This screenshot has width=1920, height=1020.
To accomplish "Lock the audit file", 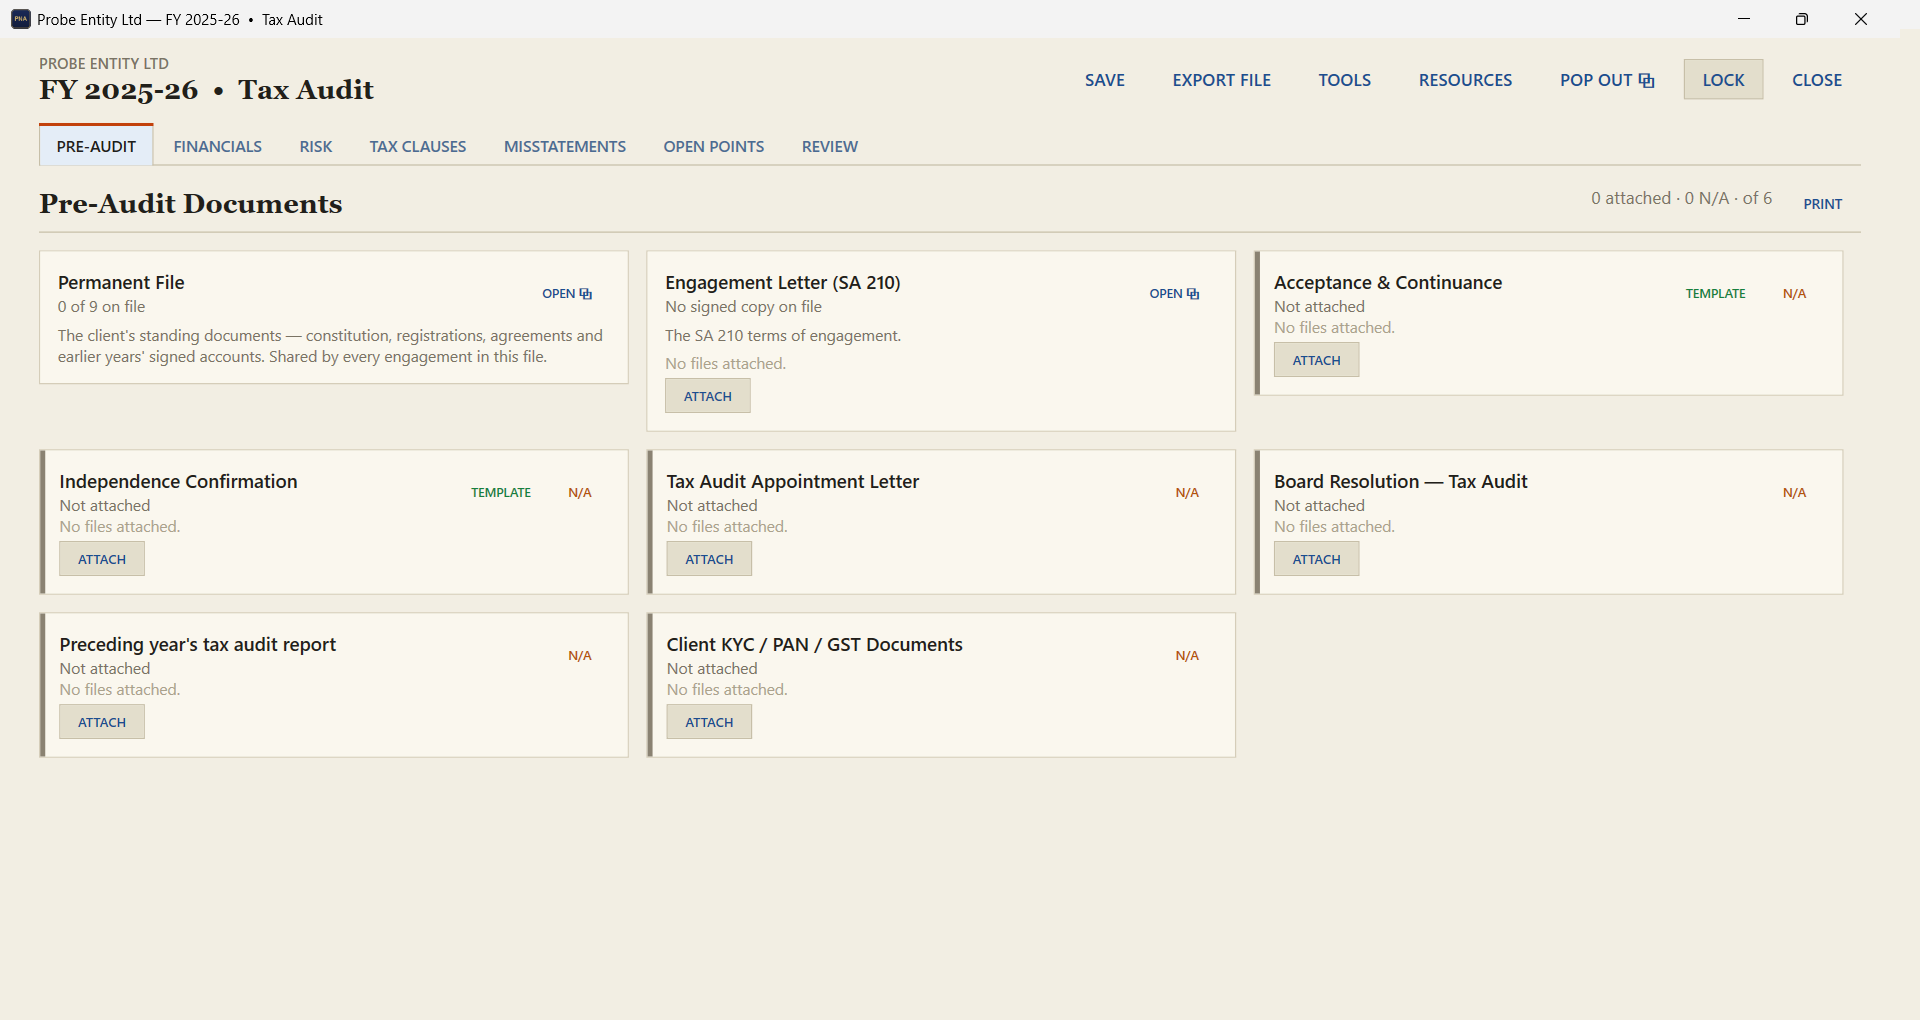I will tap(1723, 80).
